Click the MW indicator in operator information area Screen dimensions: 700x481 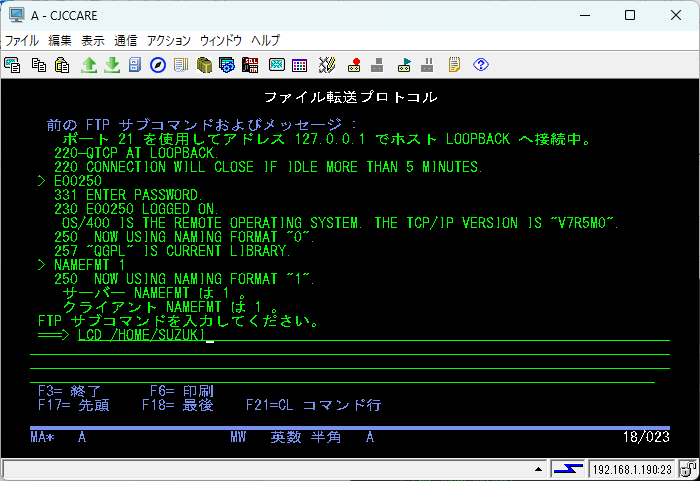[238, 437]
